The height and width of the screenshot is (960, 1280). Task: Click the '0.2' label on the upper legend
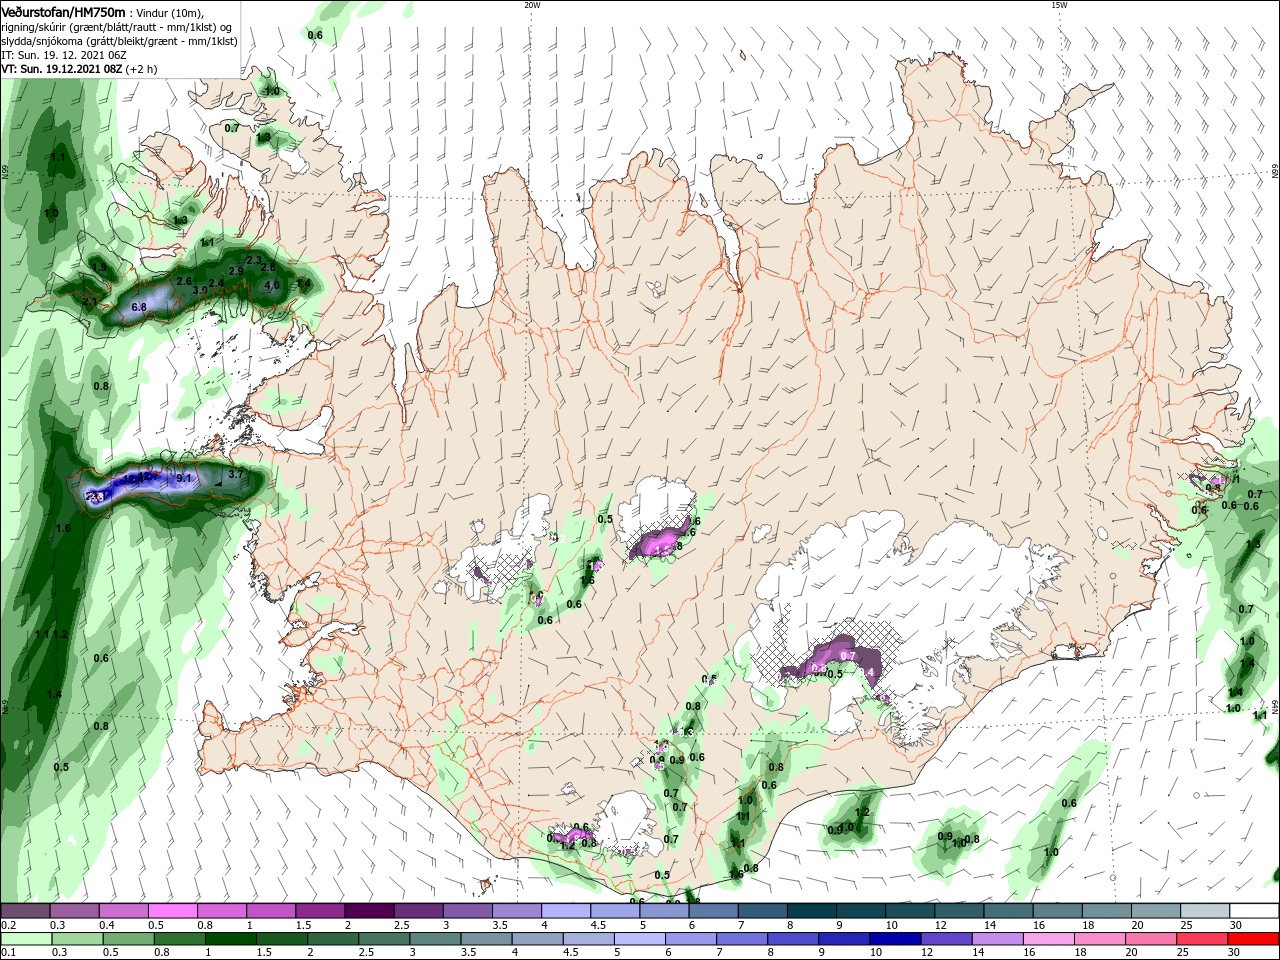[x=9, y=925]
